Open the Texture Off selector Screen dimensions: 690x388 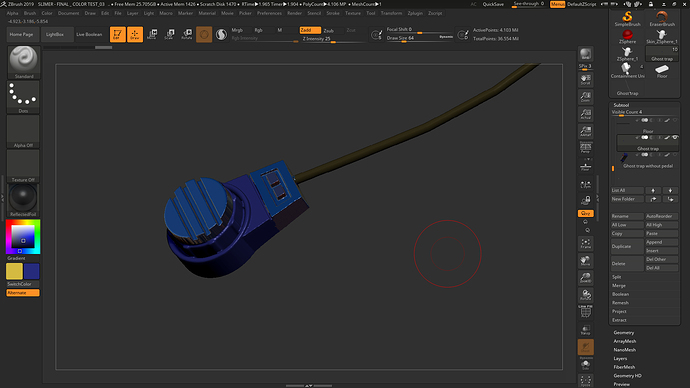(x=23, y=166)
